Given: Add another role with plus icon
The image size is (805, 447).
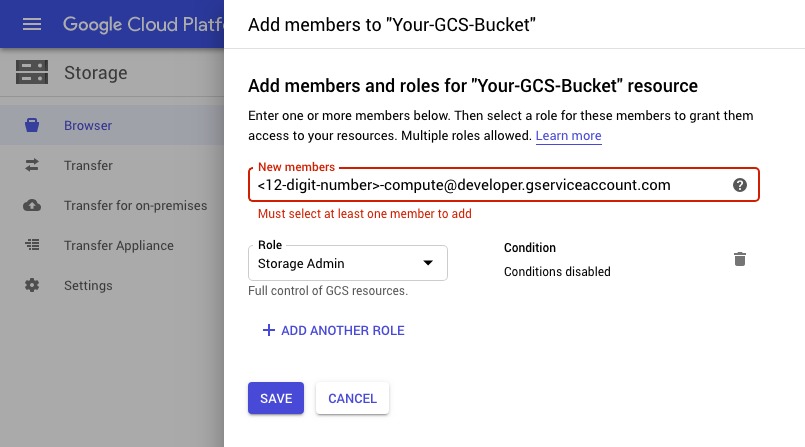Looking at the screenshot, I should pyautogui.click(x=268, y=330).
